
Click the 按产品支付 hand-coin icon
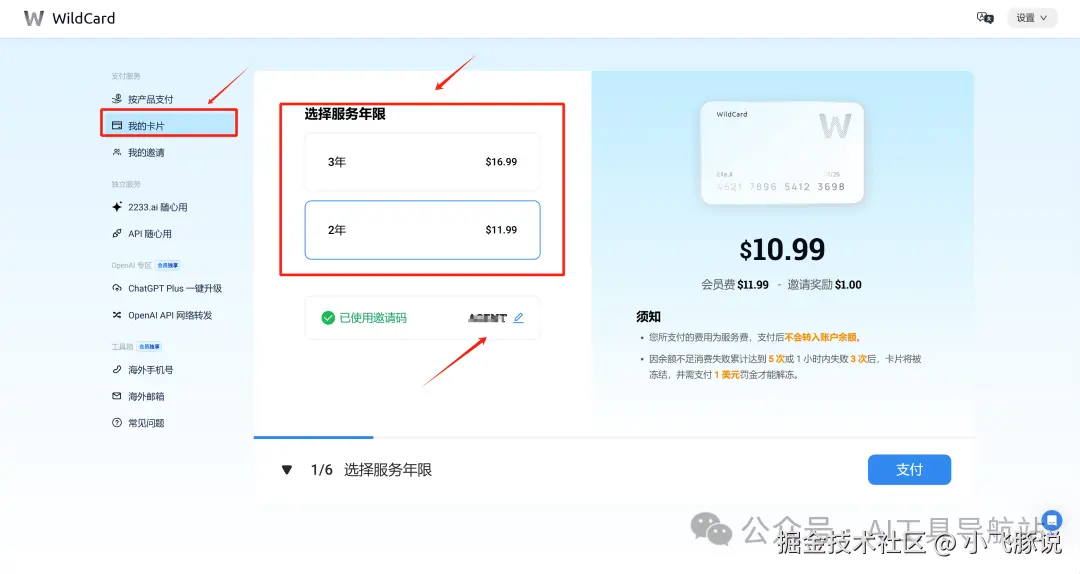point(116,99)
